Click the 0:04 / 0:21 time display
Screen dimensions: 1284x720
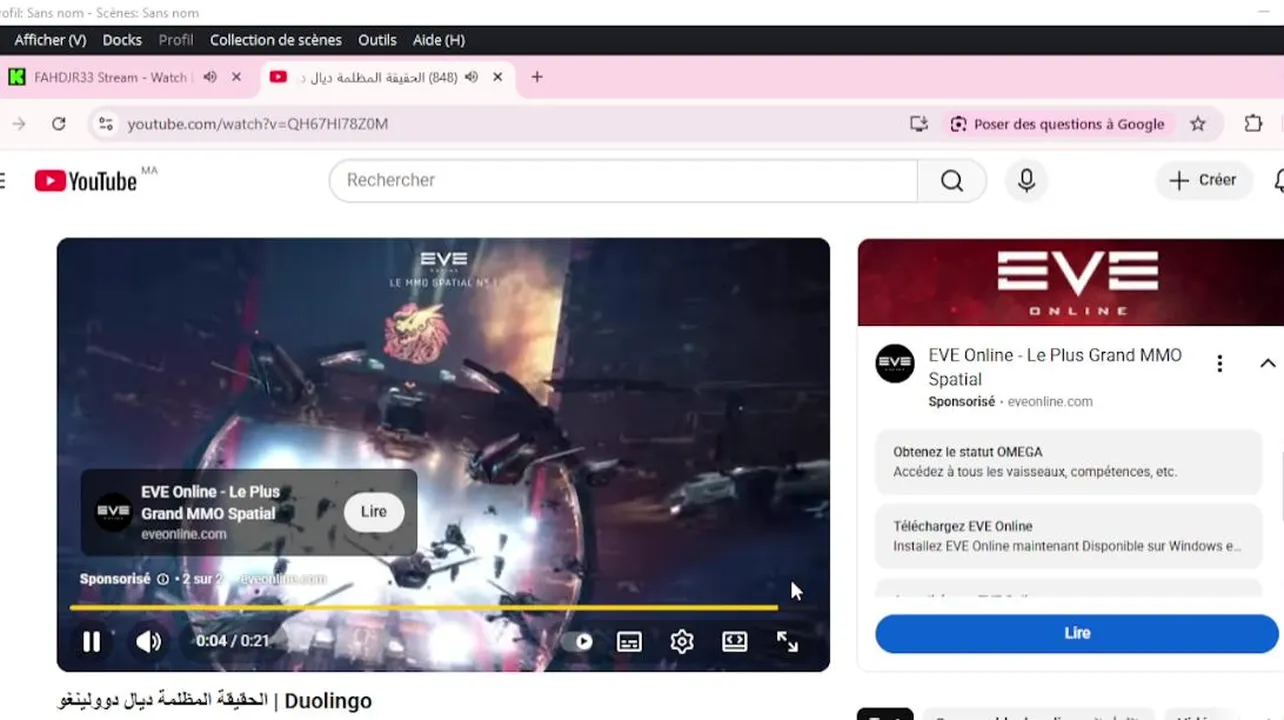point(232,641)
